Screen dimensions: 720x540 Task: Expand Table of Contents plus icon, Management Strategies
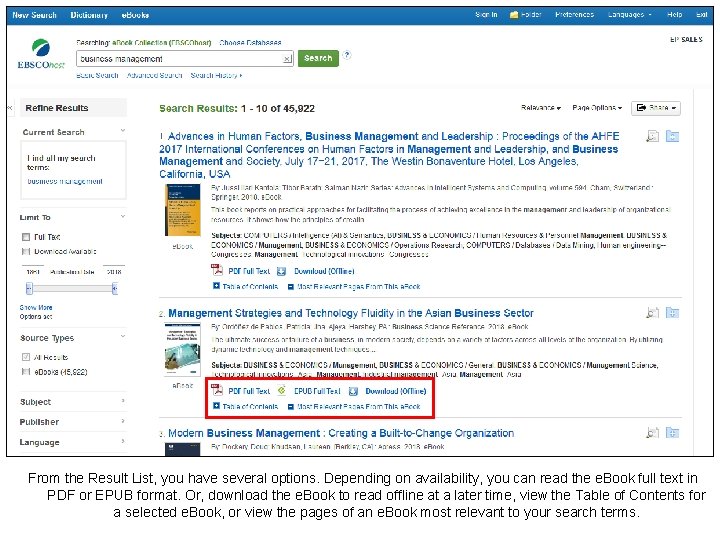[x=216, y=406]
